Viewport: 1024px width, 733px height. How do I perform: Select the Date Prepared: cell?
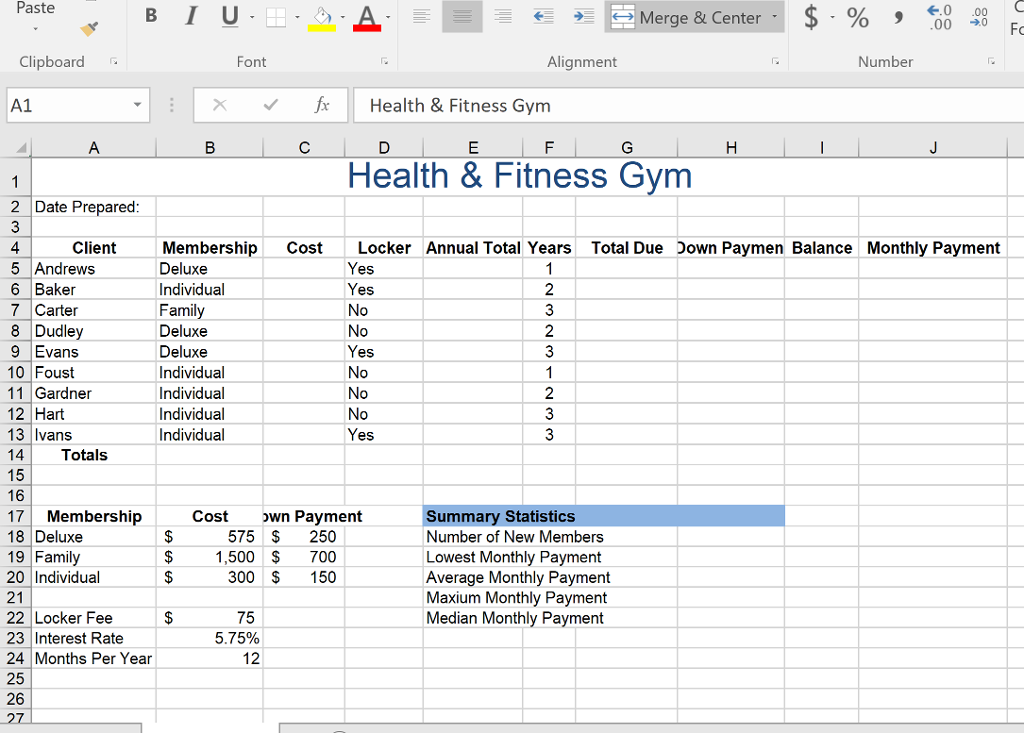94,206
